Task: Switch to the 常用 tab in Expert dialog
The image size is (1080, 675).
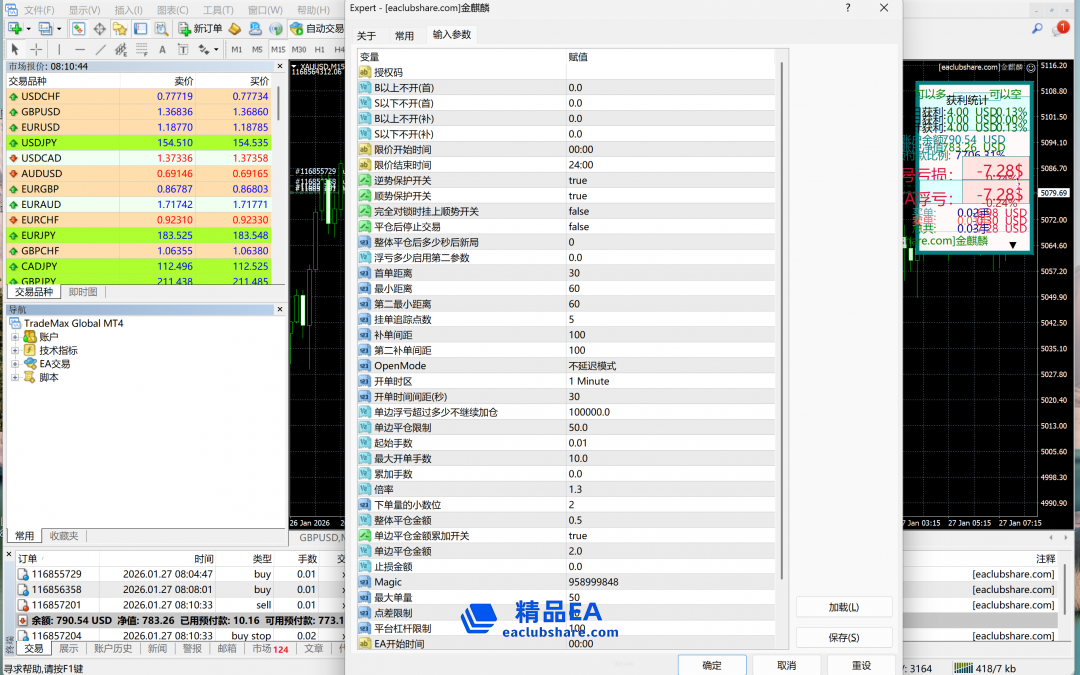Action: click(404, 35)
